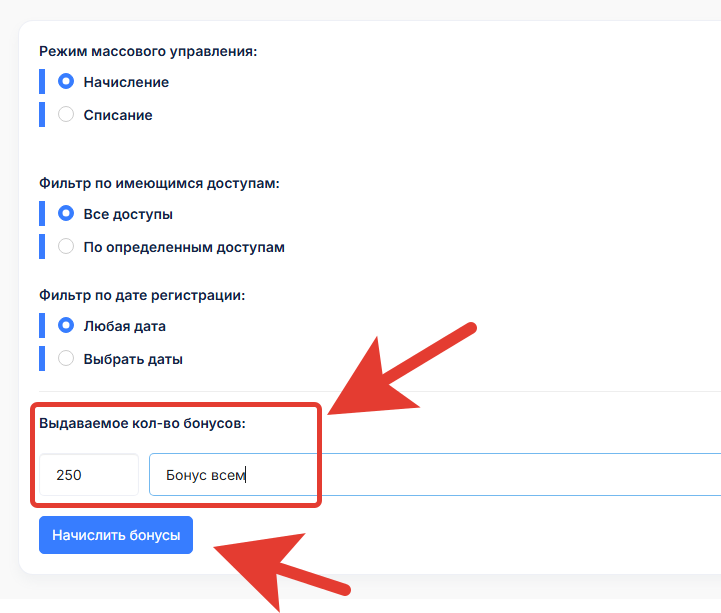Click the Начисление label text
Image resolution: width=721 pixels, height=613 pixels.
[x=126, y=82]
